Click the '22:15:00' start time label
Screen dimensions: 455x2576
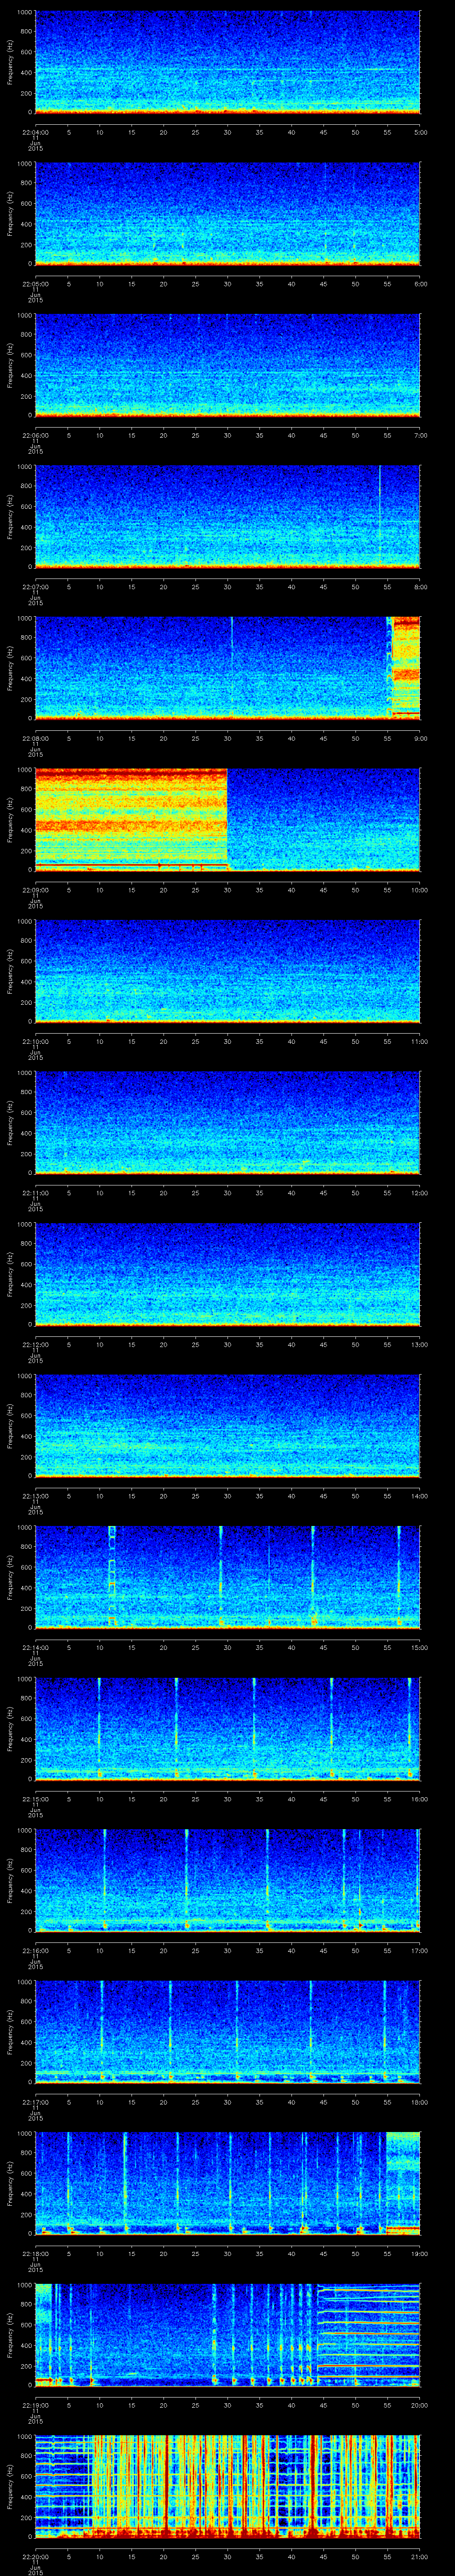click(x=35, y=1799)
